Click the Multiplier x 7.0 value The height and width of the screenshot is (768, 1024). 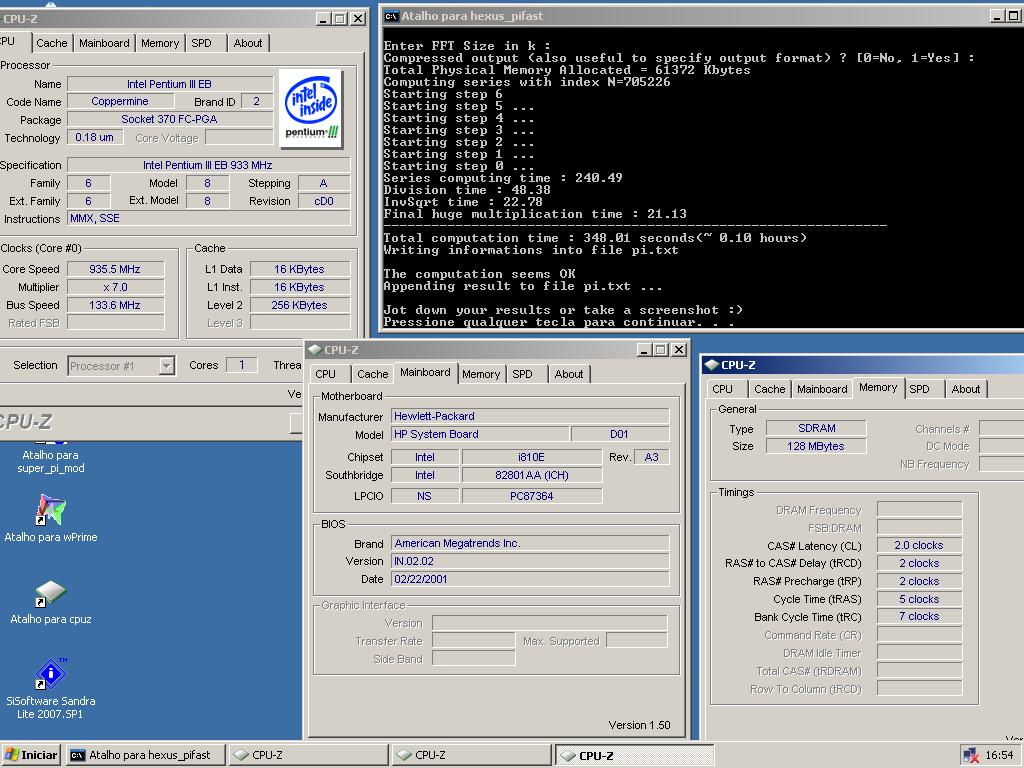[x=116, y=287]
